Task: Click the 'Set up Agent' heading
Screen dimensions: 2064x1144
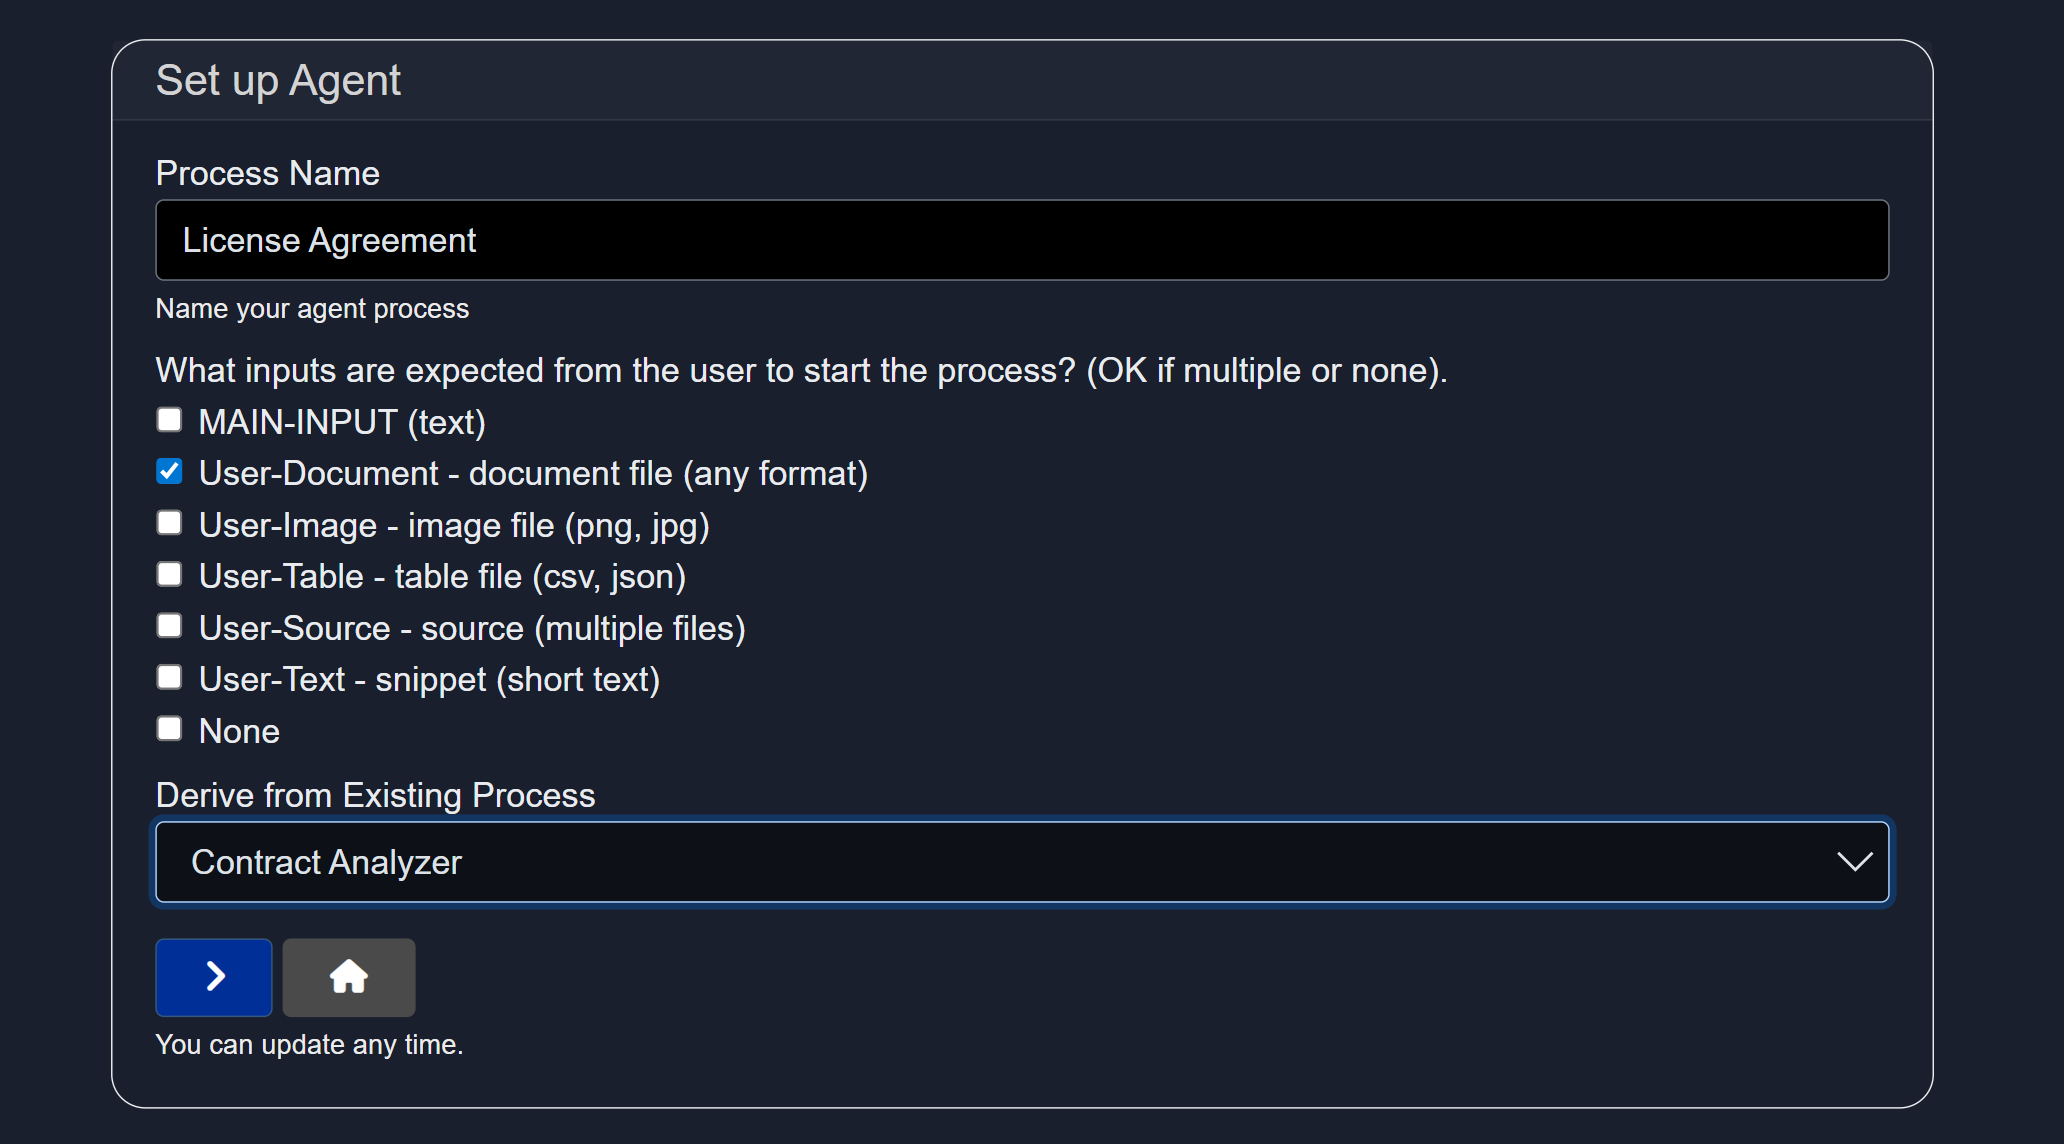Action: pos(278,81)
